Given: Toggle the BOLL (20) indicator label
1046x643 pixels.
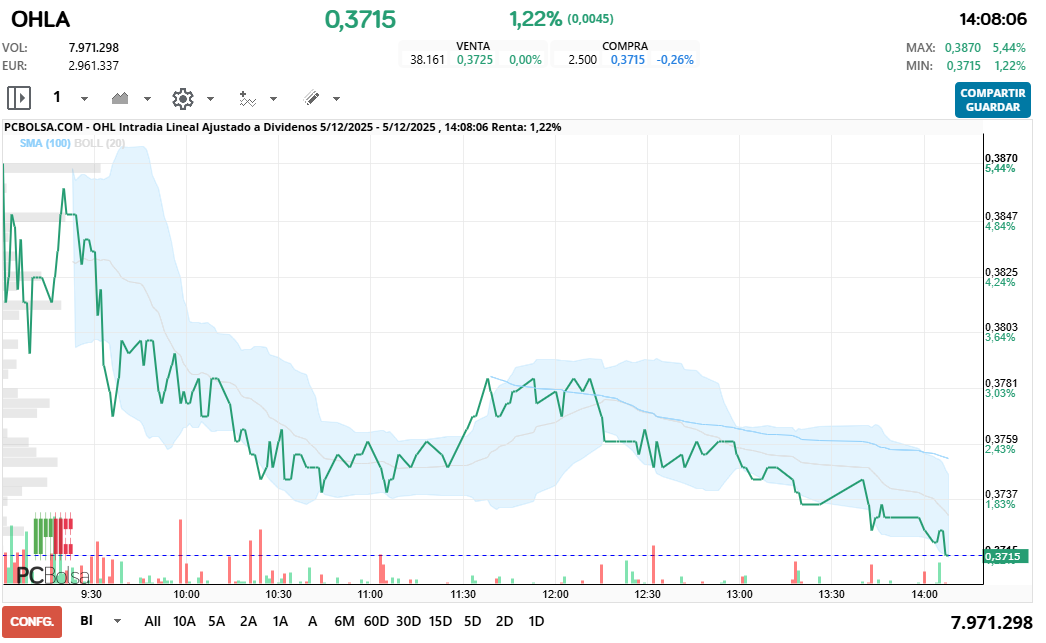Looking at the screenshot, I should pos(99,143).
